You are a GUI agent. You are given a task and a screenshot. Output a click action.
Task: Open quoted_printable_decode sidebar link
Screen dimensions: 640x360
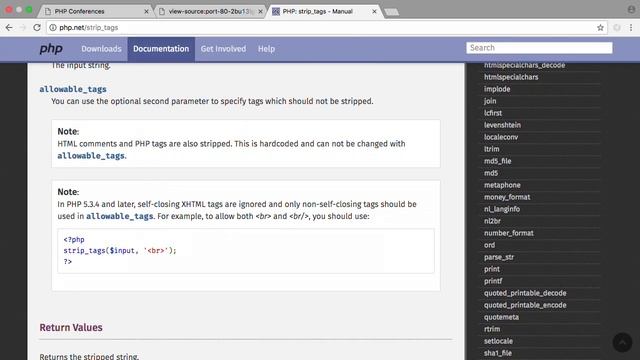coord(525,293)
